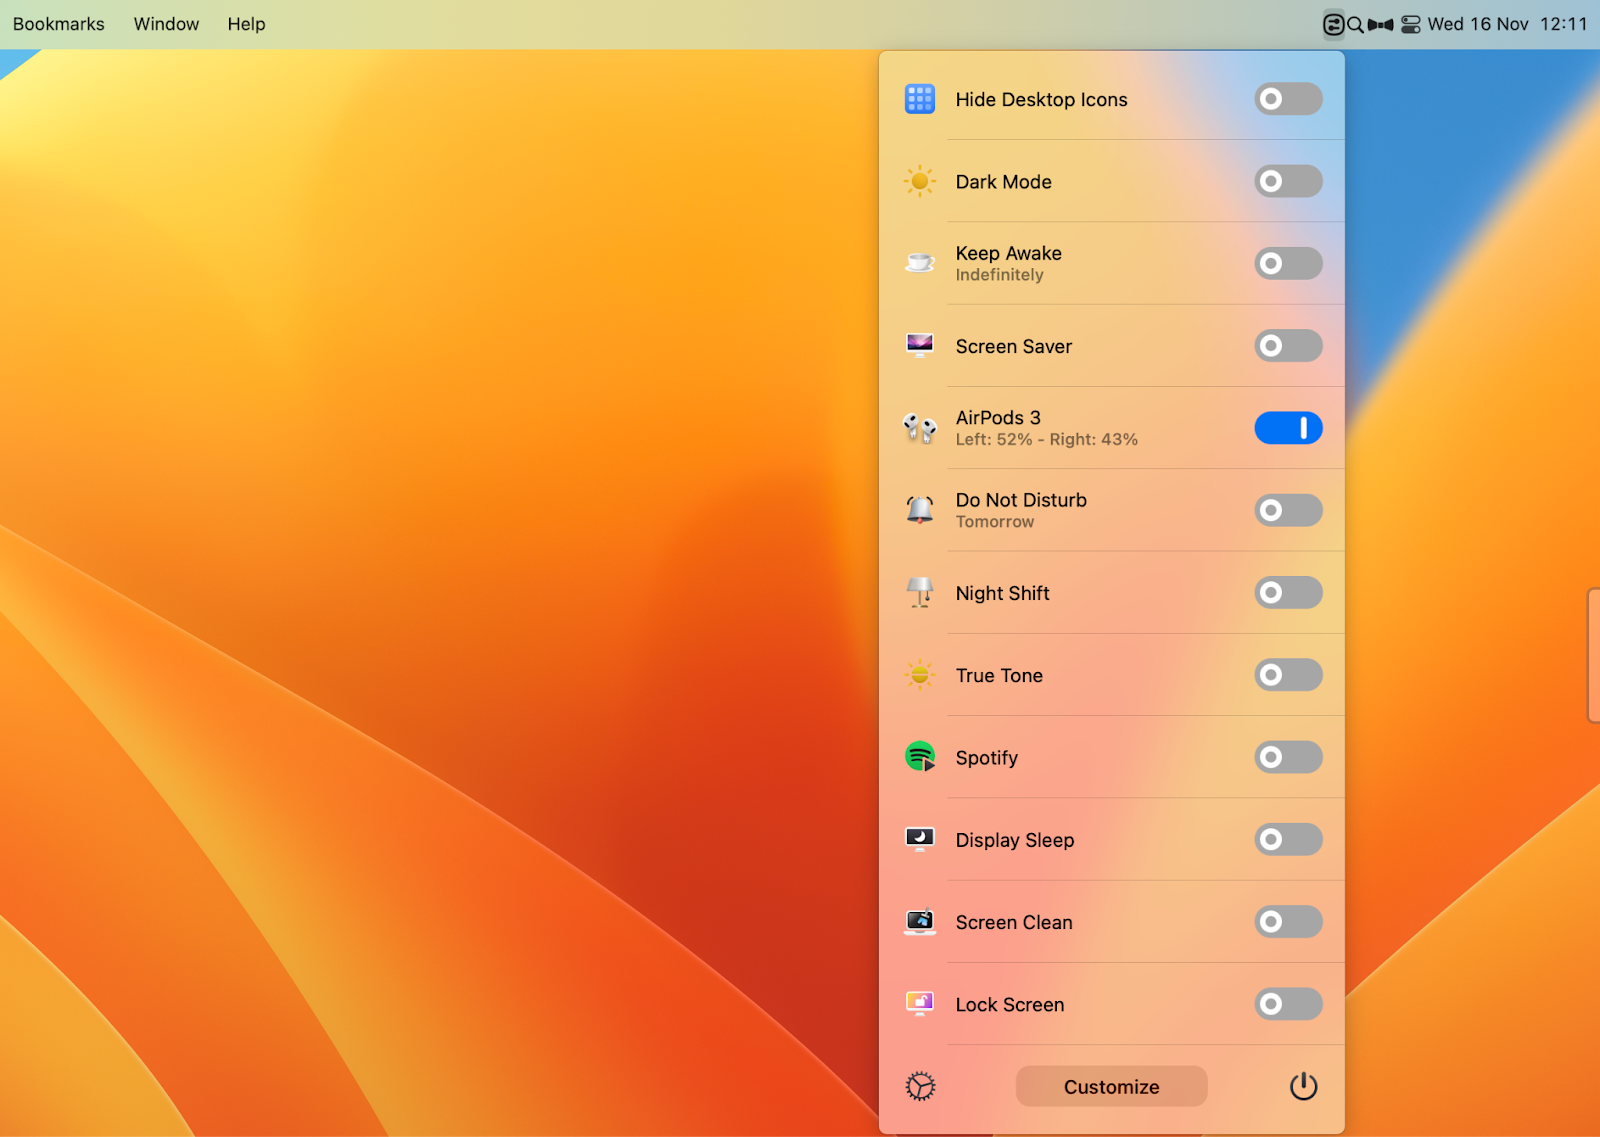Viewport: 1600px width, 1137px height.
Task: Click the Hide Desktop Icons grid icon
Action: [x=919, y=99]
